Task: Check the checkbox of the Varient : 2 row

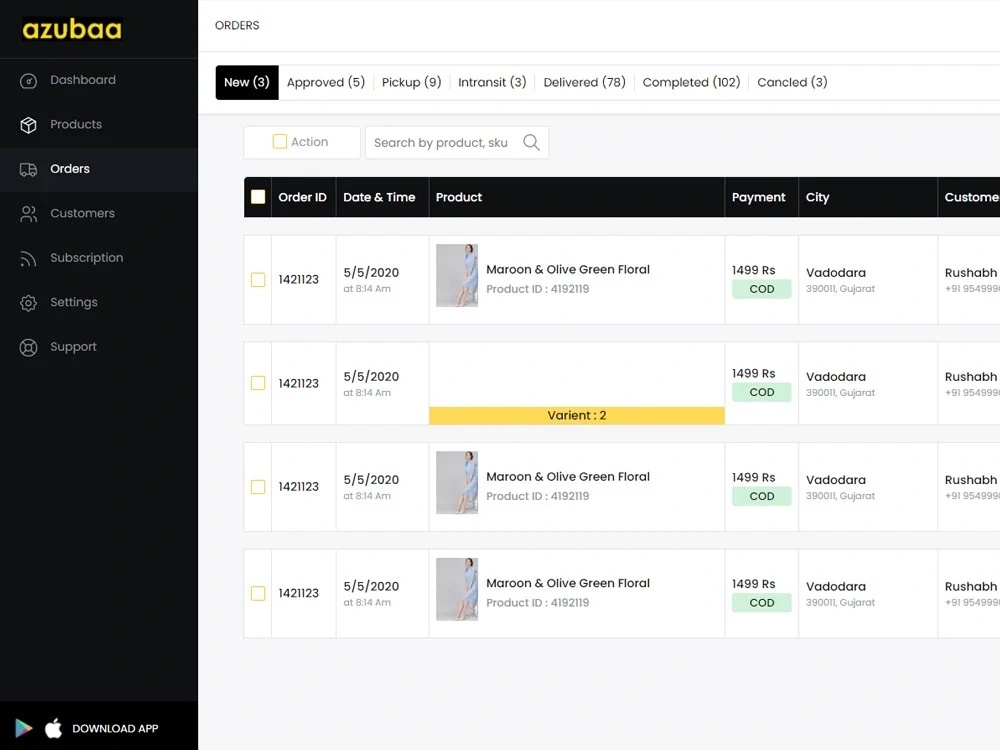Action: (x=258, y=383)
